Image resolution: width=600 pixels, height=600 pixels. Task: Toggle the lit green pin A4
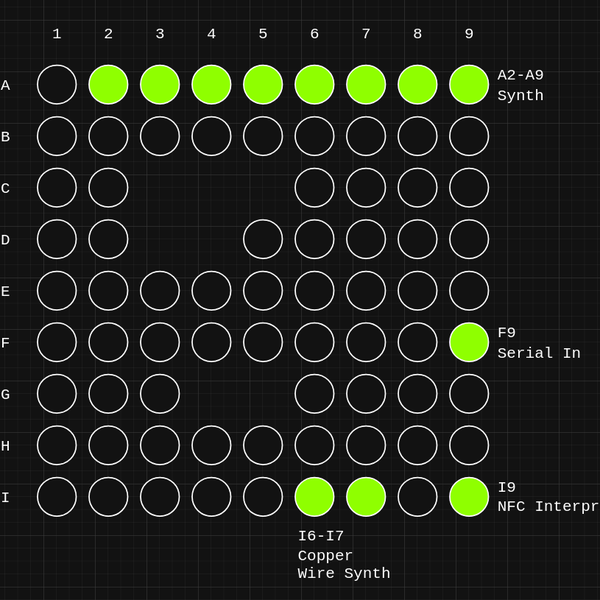[211, 85]
